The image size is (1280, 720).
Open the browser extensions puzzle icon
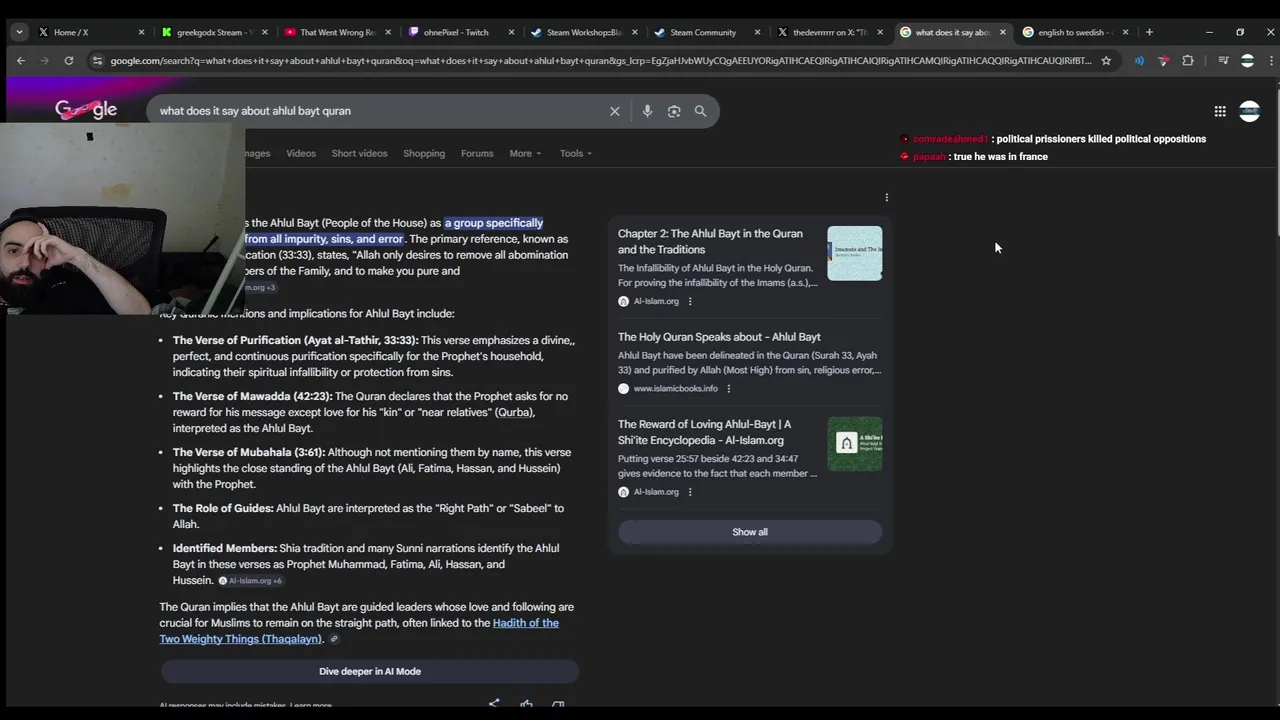[x=1188, y=61]
